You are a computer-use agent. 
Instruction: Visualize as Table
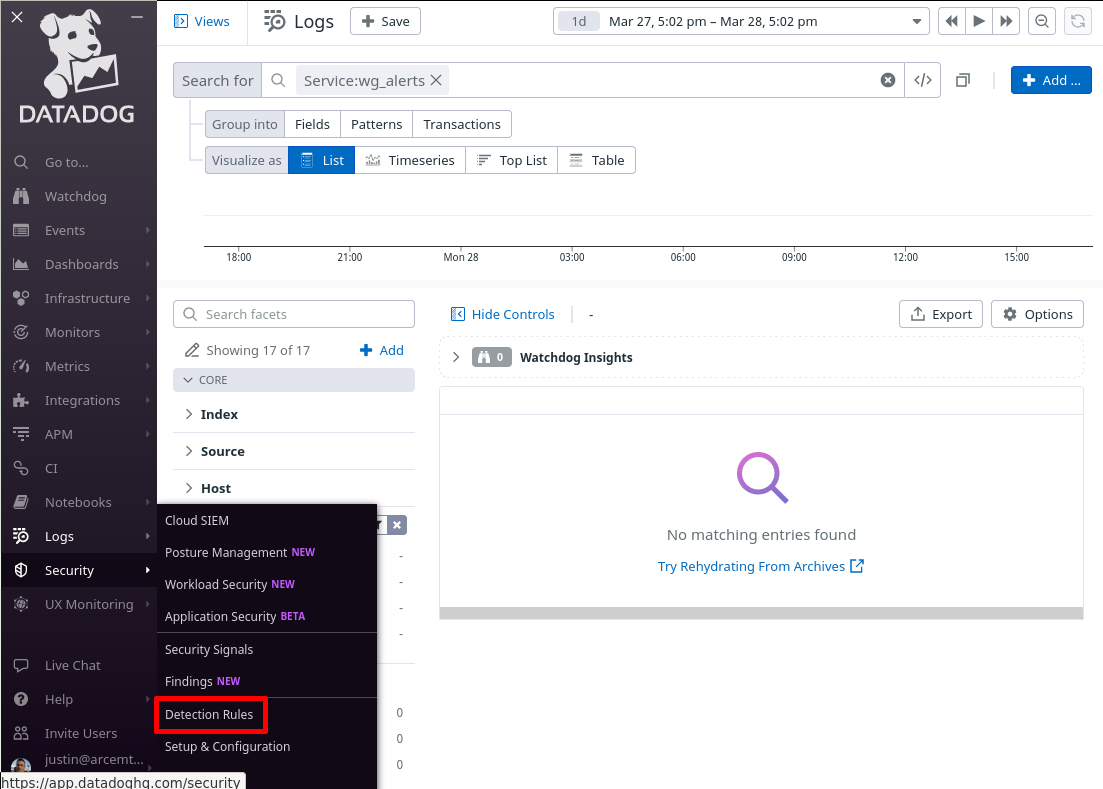(x=597, y=160)
